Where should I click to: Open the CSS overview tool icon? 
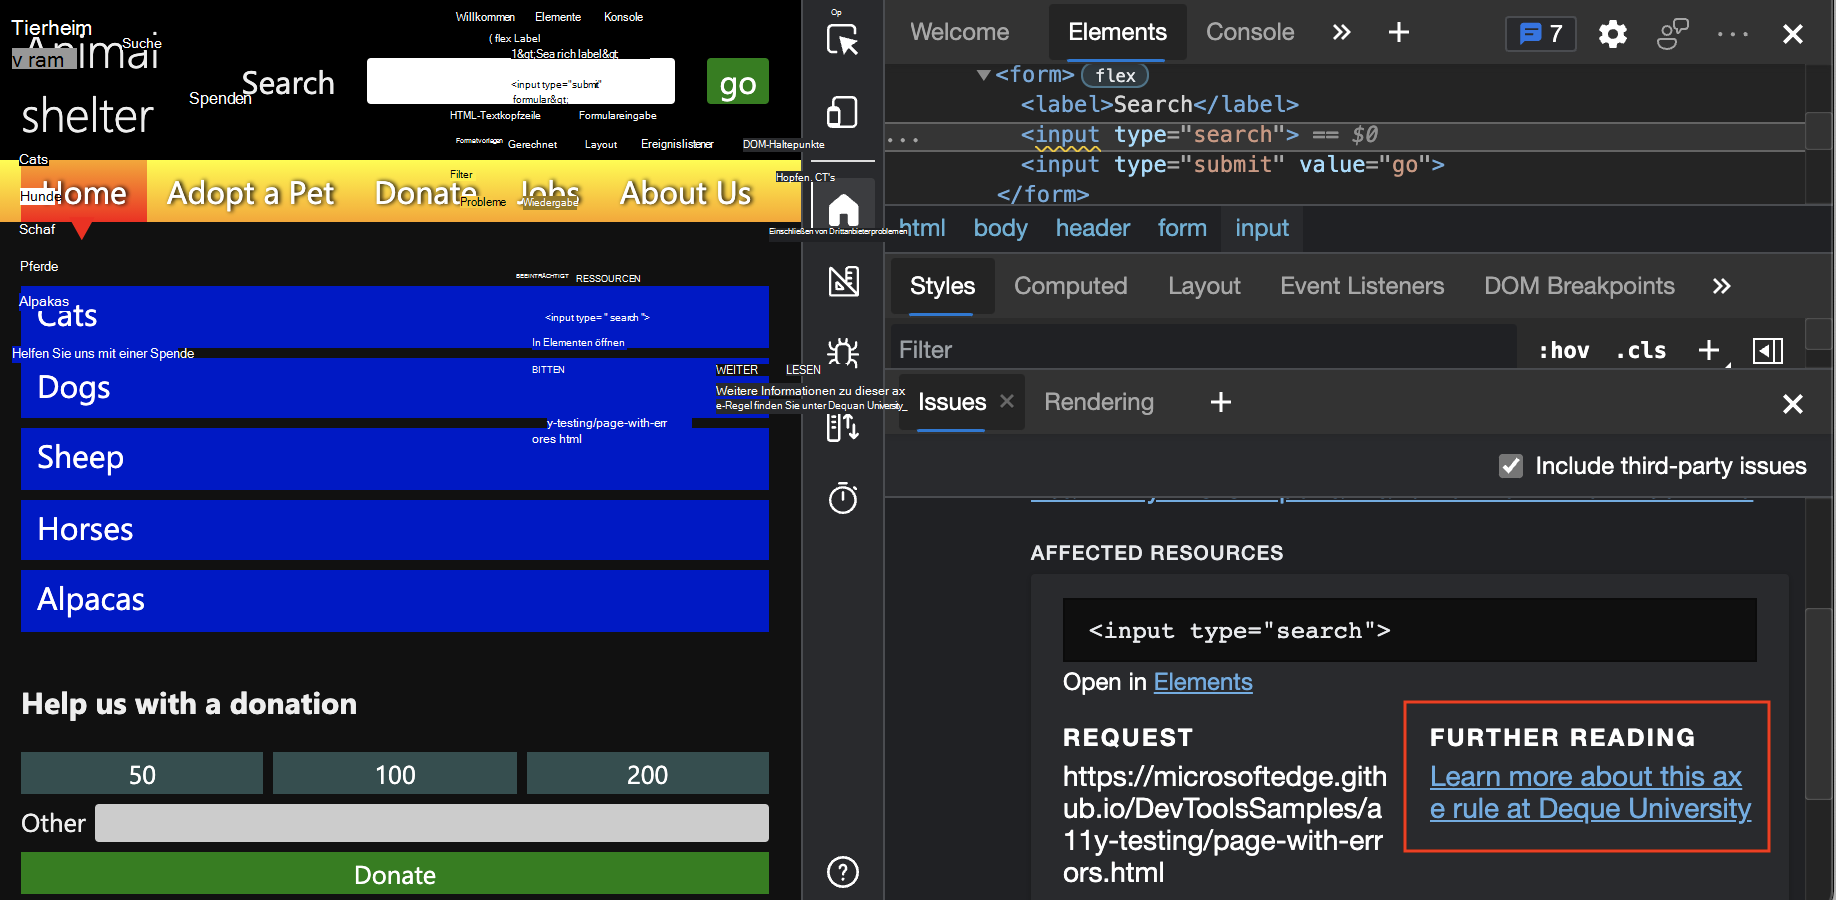point(843,281)
